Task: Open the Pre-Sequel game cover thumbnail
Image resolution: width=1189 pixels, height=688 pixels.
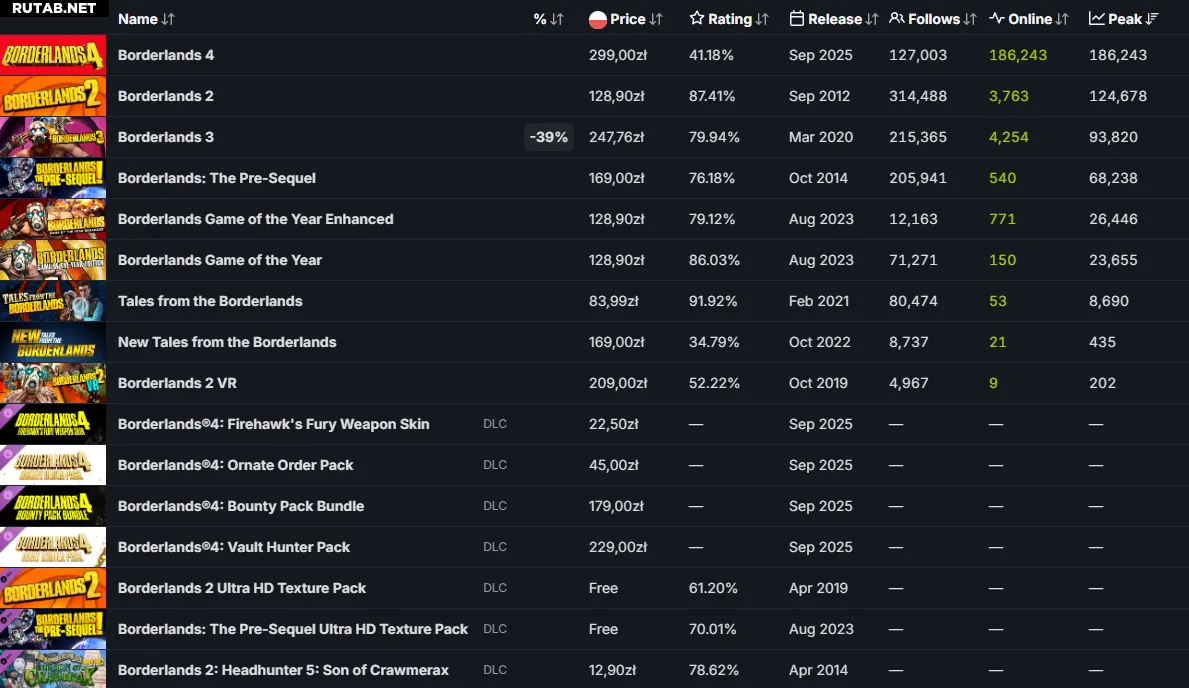Action: 53,177
